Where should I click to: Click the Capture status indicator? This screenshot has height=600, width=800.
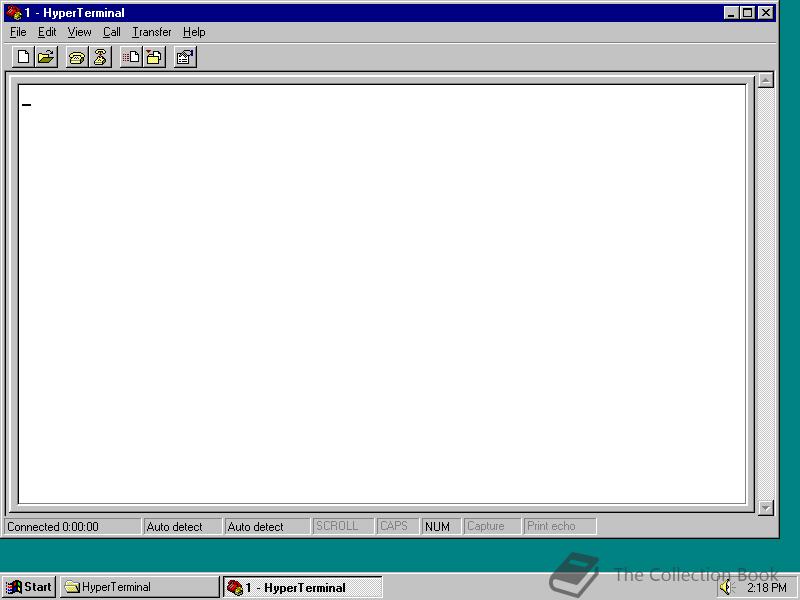(492, 527)
